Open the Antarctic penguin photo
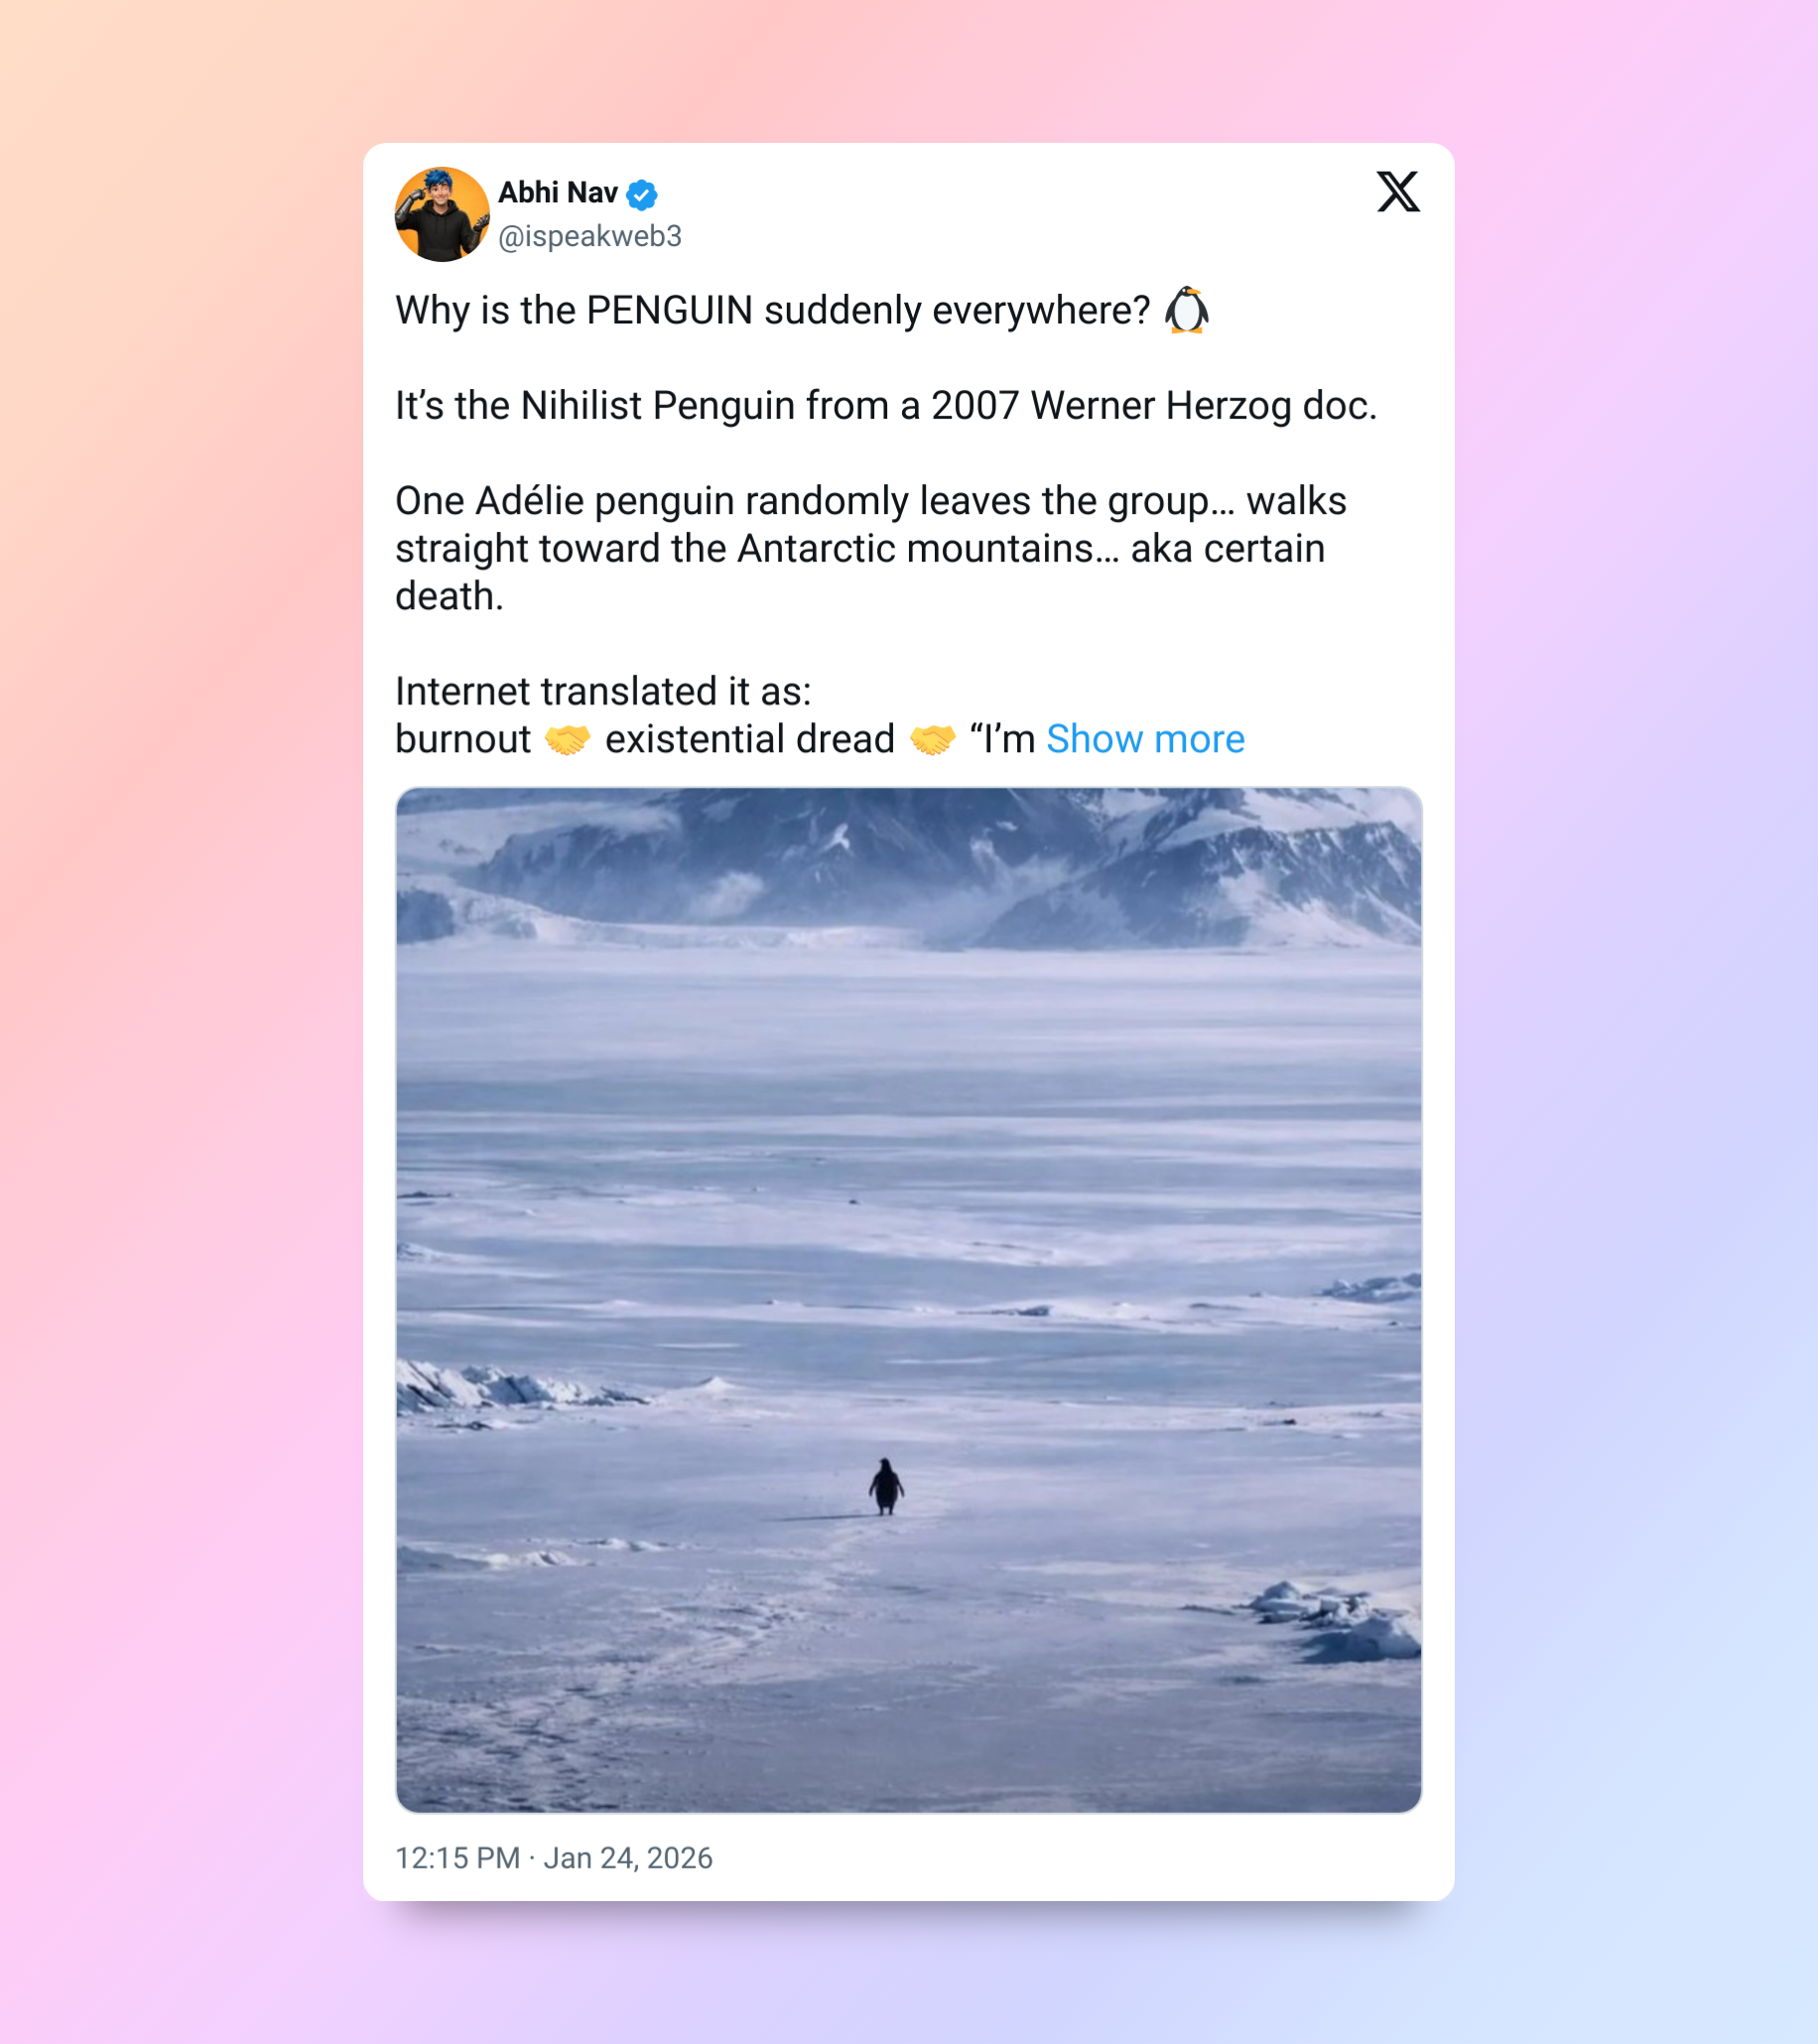 click(x=908, y=1300)
